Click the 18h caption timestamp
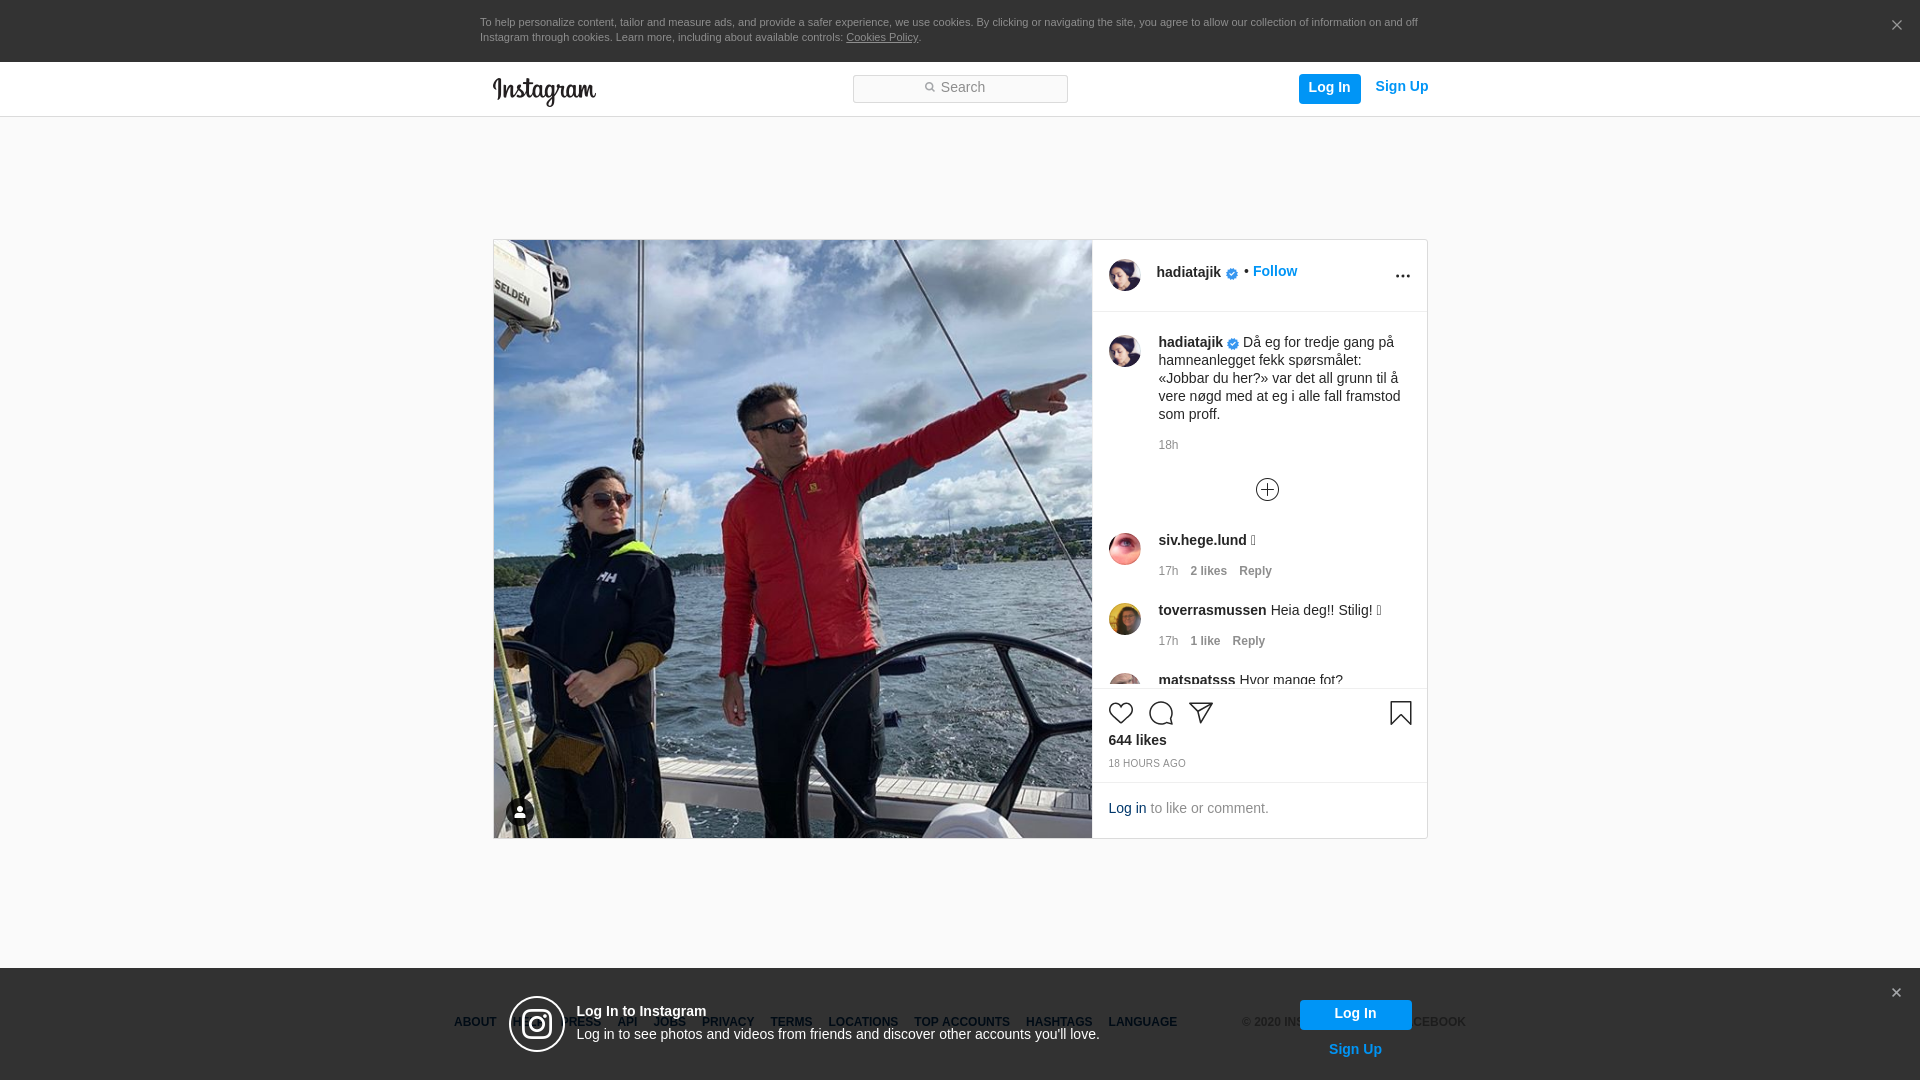Image resolution: width=1920 pixels, height=1080 pixels. [x=1168, y=445]
